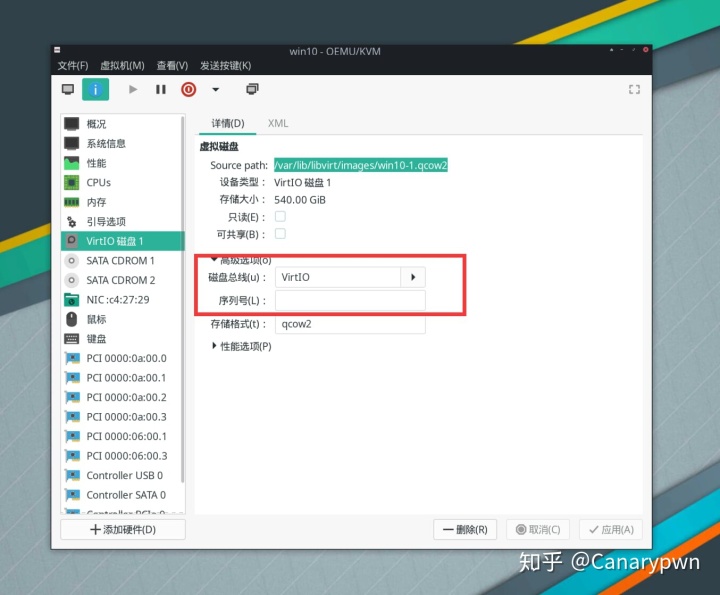Open the 文件(F) menu
720x595 pixels.
(x=73, y=66)
